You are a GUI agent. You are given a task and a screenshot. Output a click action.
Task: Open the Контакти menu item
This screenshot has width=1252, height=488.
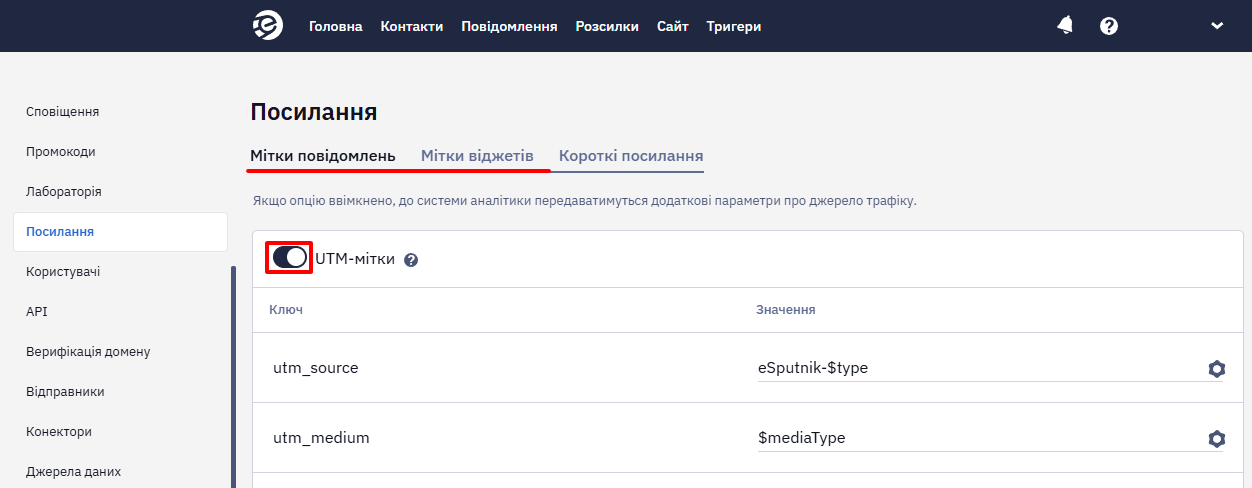coord(412,27)
